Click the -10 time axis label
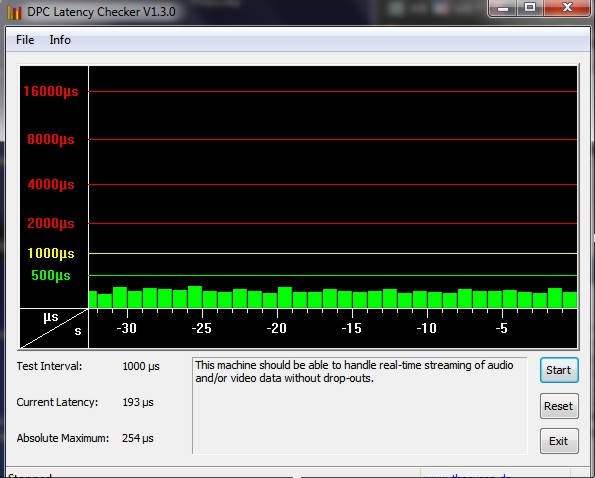Screen dimensions: 595x478 click(x=427, y=328)
